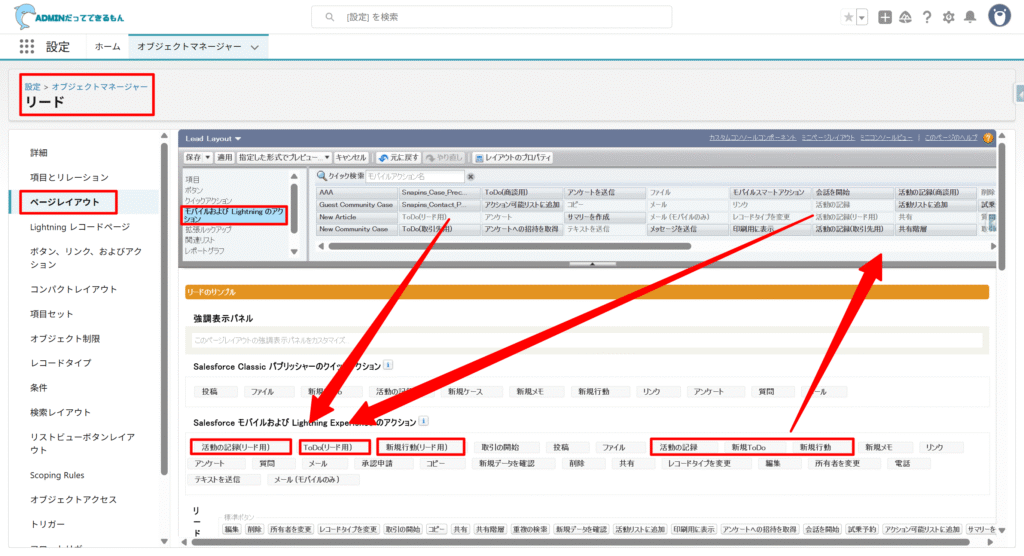Switch to the オブジェクトマネージャー tab
Viewport: 1024px width, 556px height.
(x=189, y=46)
